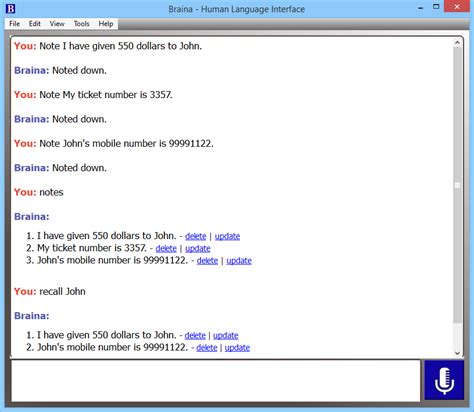The image size is (474, 412).
Task: Click 'Note I have given 550 dollars to John.'
Action: pos(121,46)
